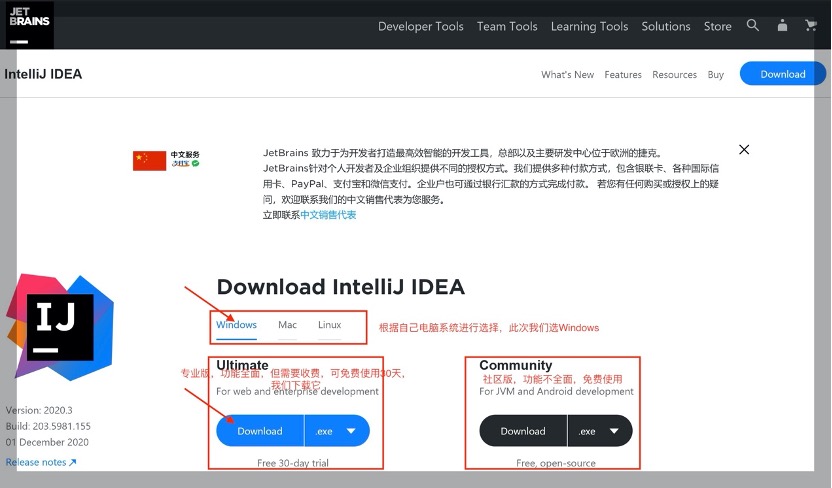The width and height of the screenshot is (832, 488).
Task: Download the Ultimate edition
Action: [x=259, y=431]
